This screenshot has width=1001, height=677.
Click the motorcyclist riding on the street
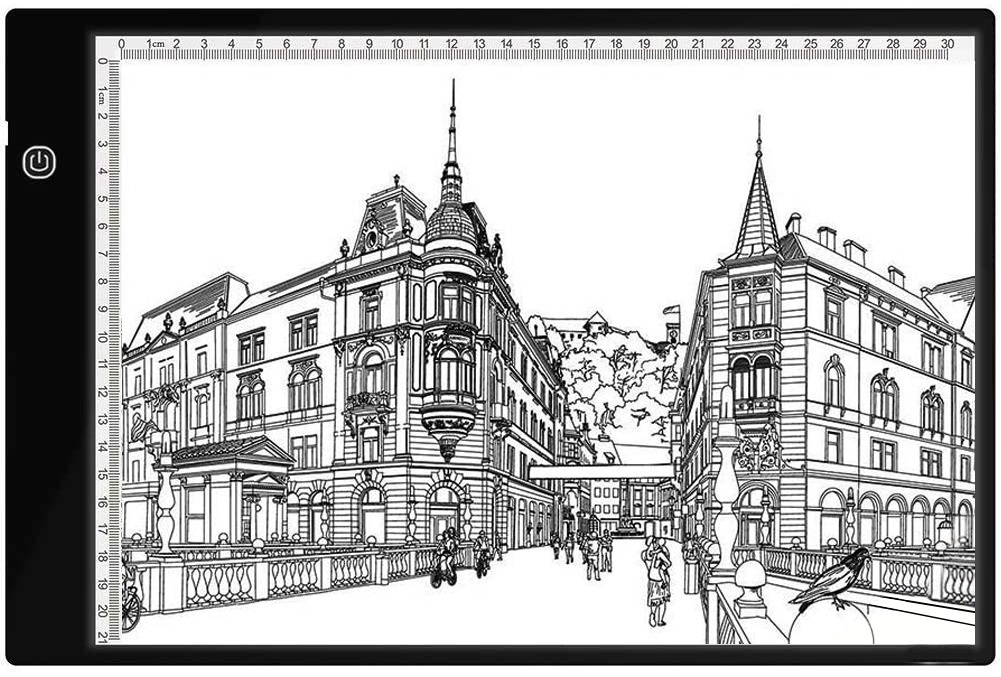443,558
